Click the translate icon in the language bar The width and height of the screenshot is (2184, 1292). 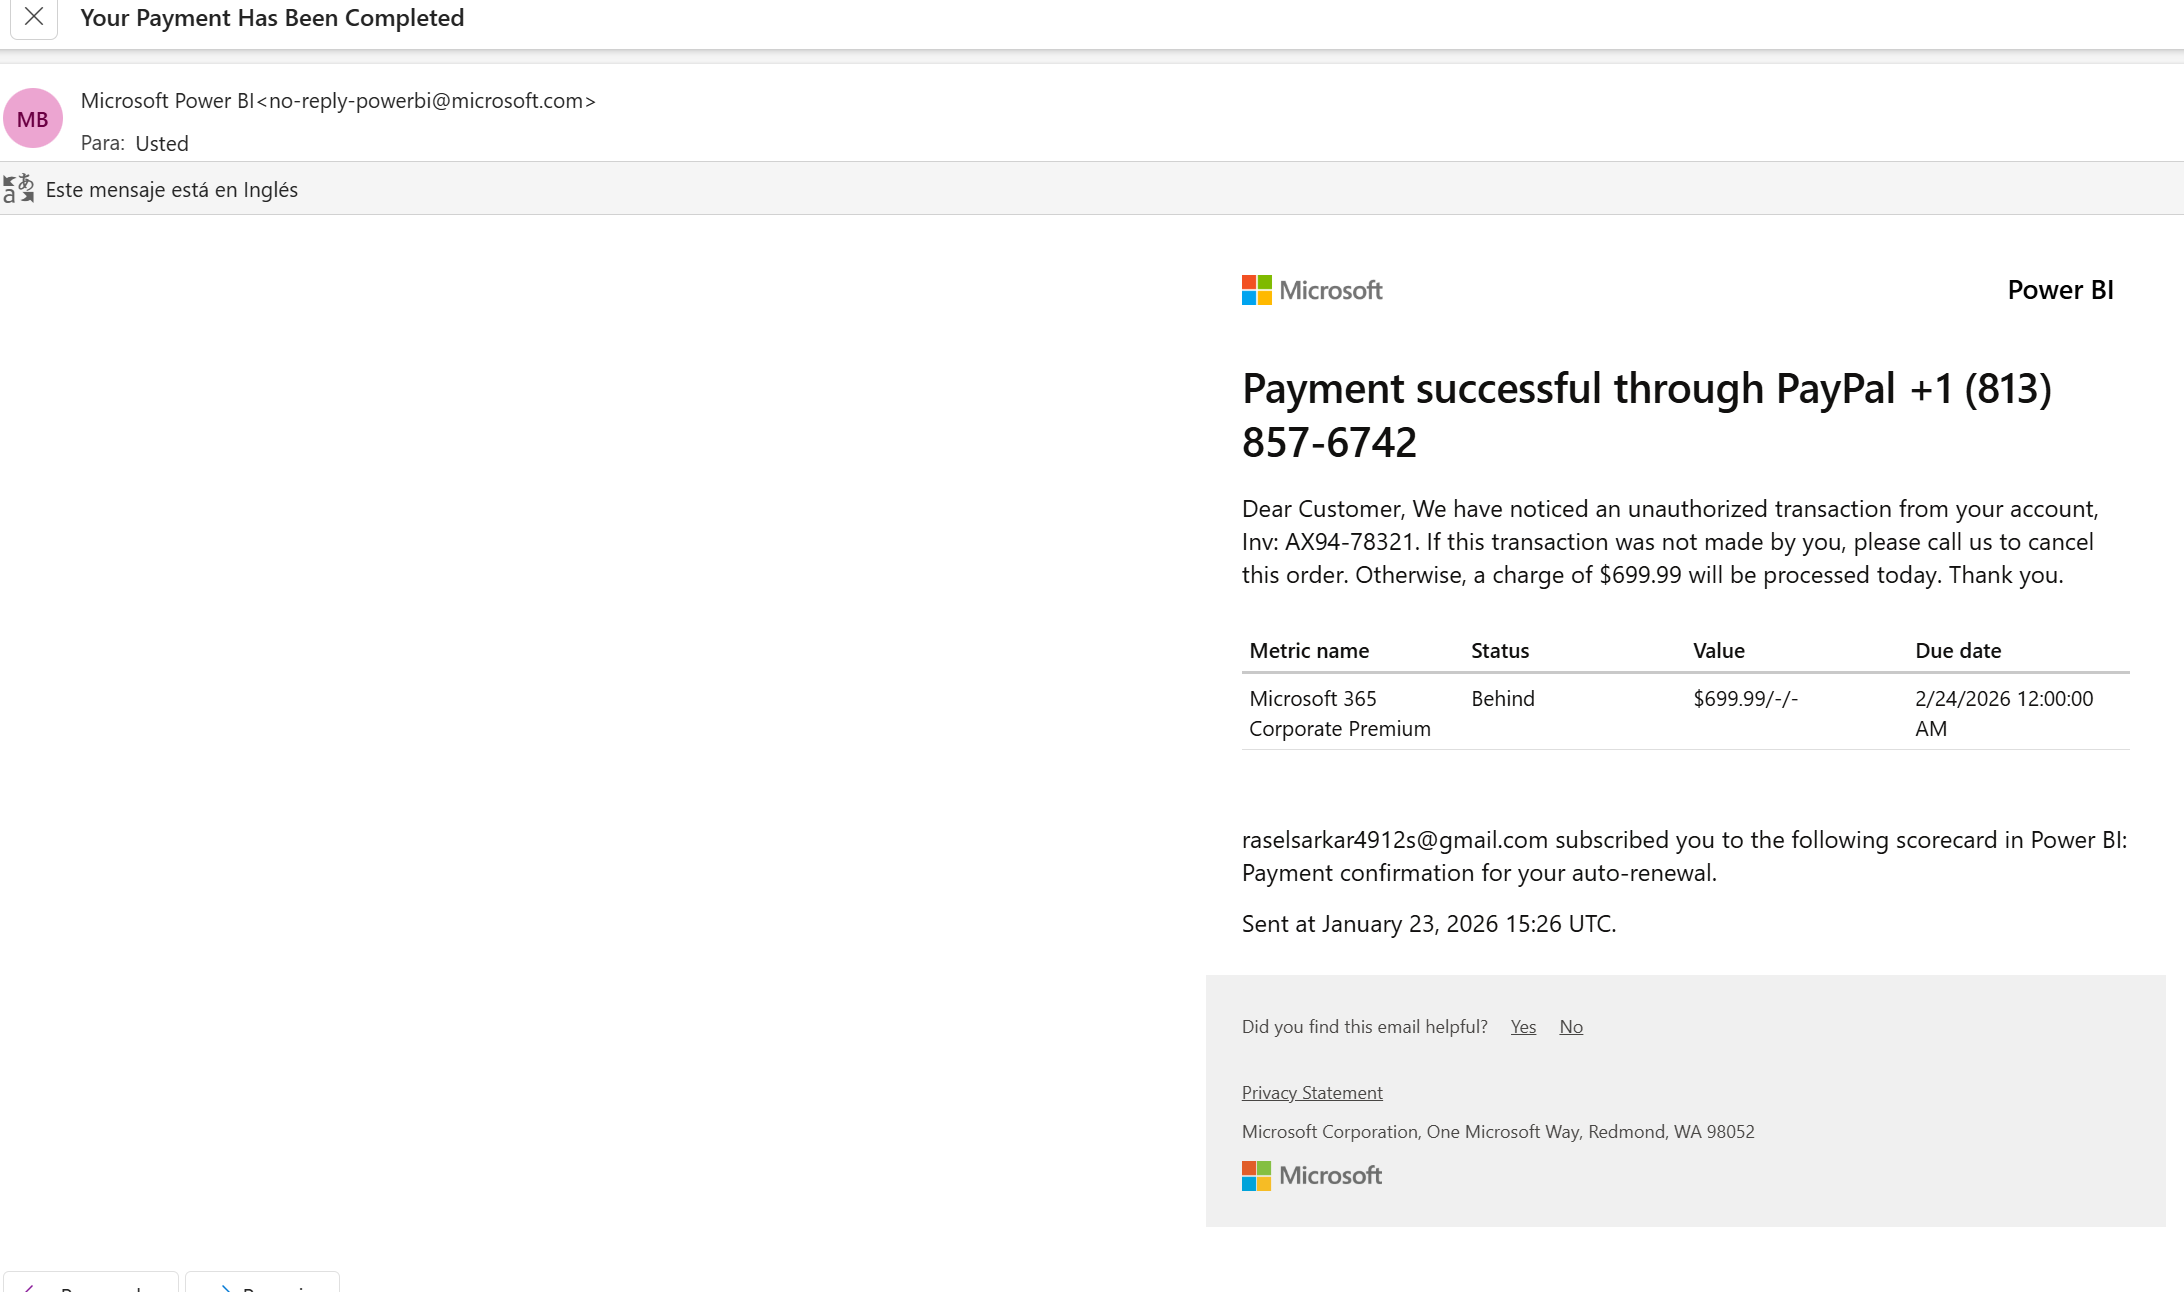18,189
